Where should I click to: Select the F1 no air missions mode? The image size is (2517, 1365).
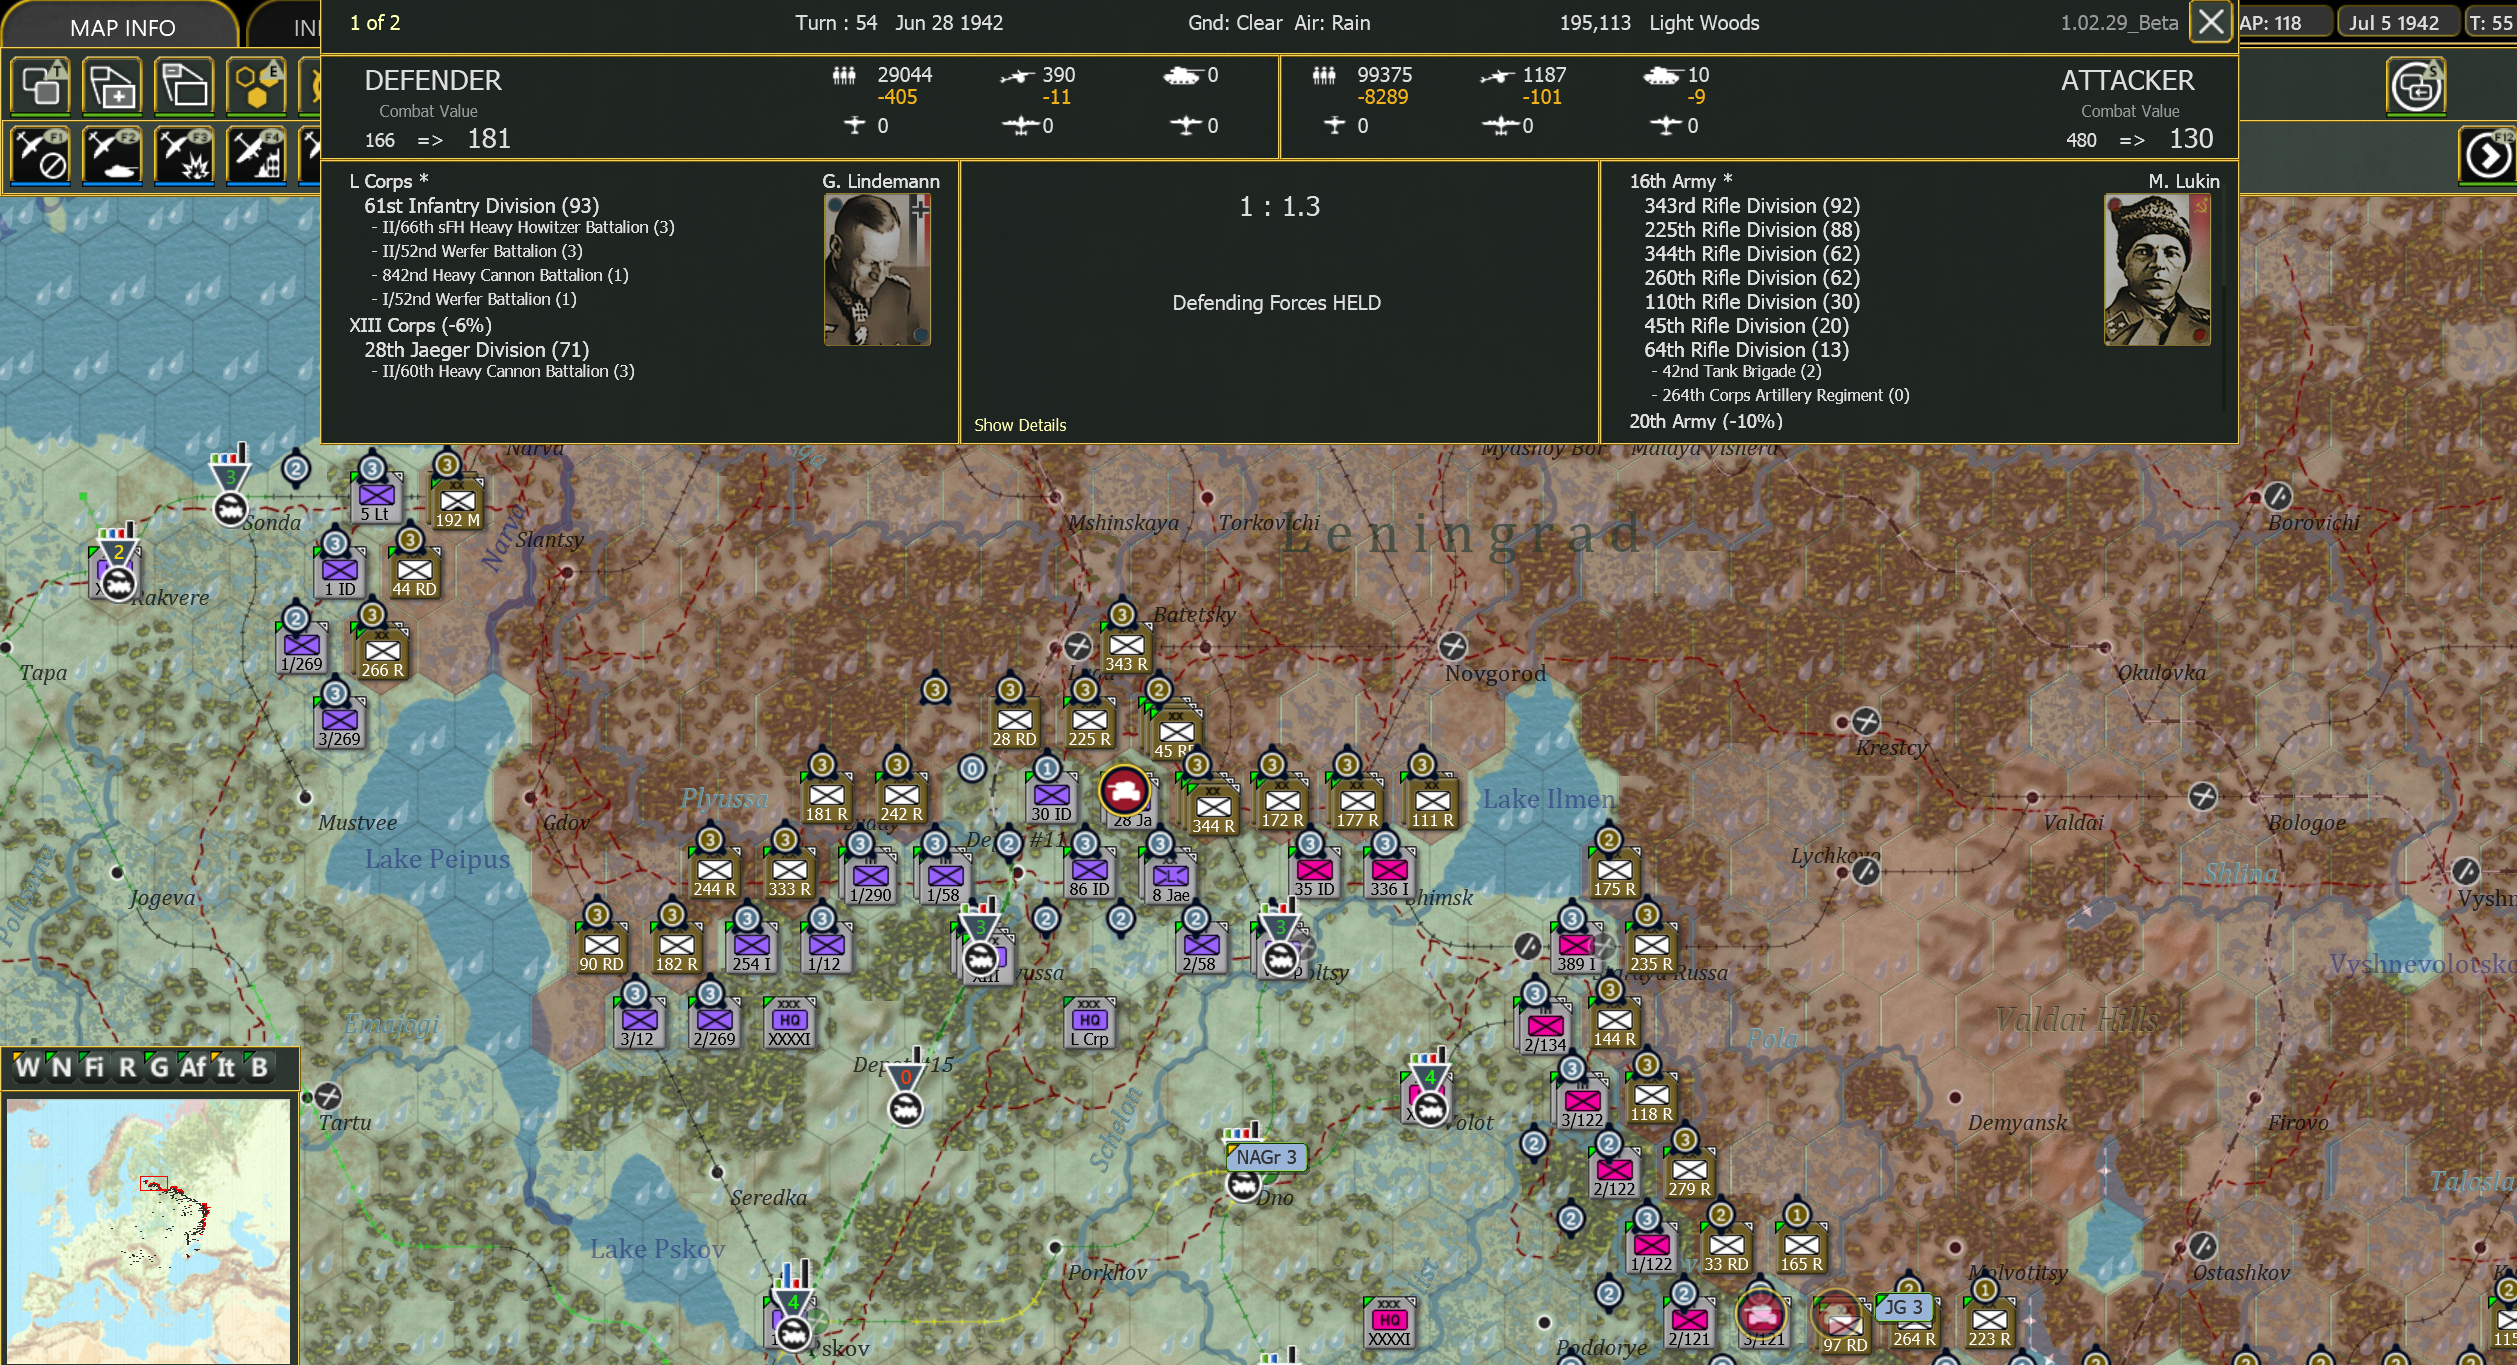(x=40, y=157)
